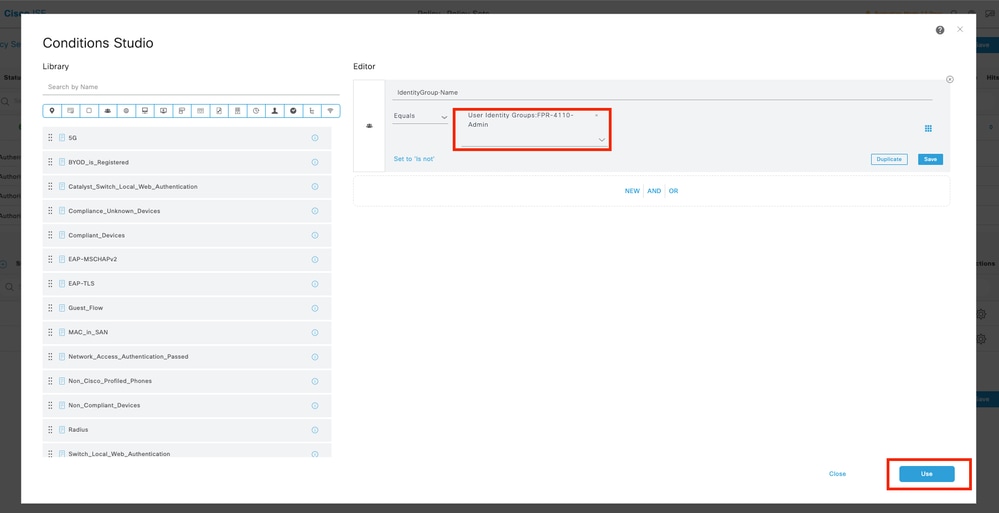This screenshot has height=513, width=999.
Task: Filter library by identity group people icon
Action: pyautogui.click(x=108, y=111)
